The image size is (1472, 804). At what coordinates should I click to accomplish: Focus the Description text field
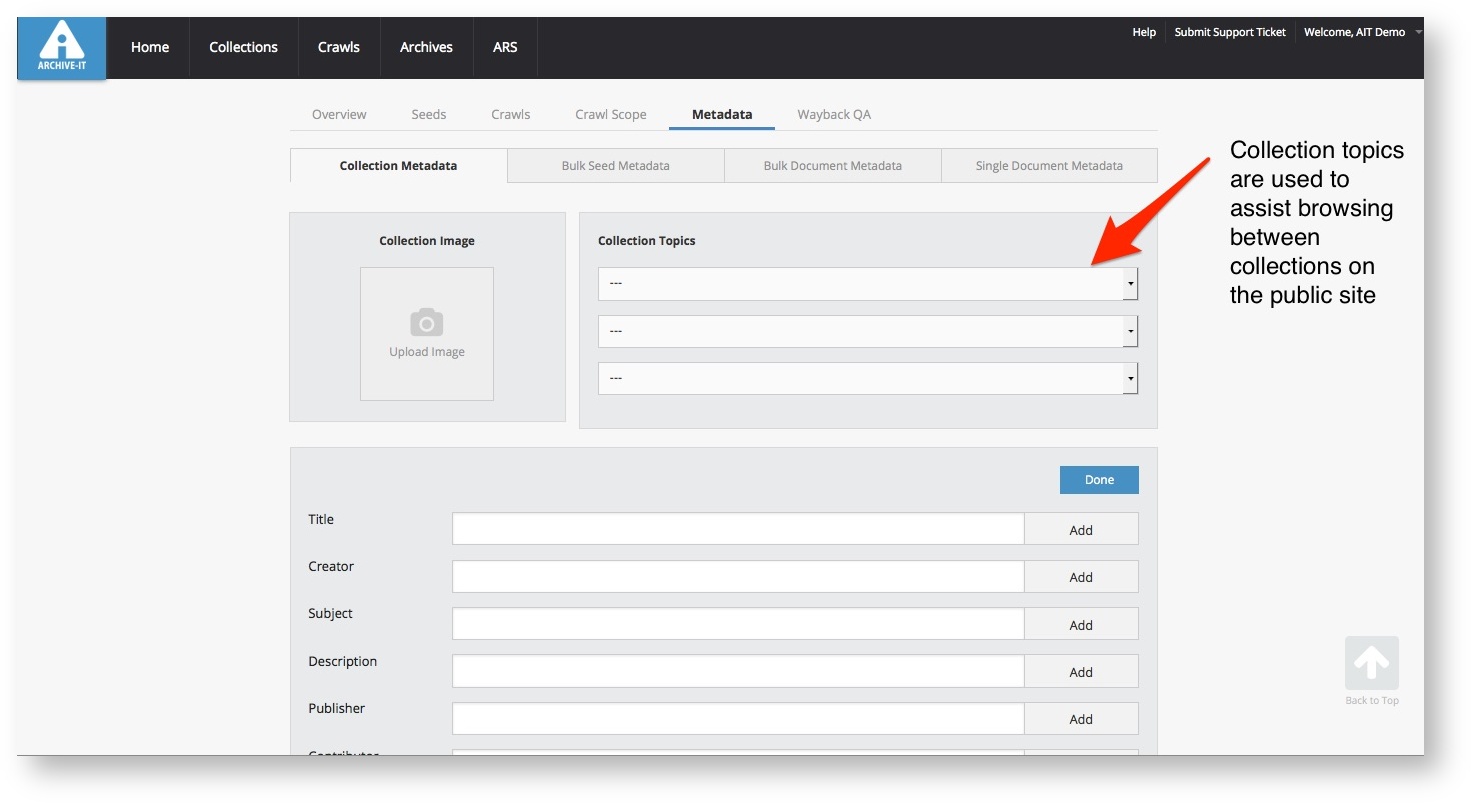coord(737,671)
